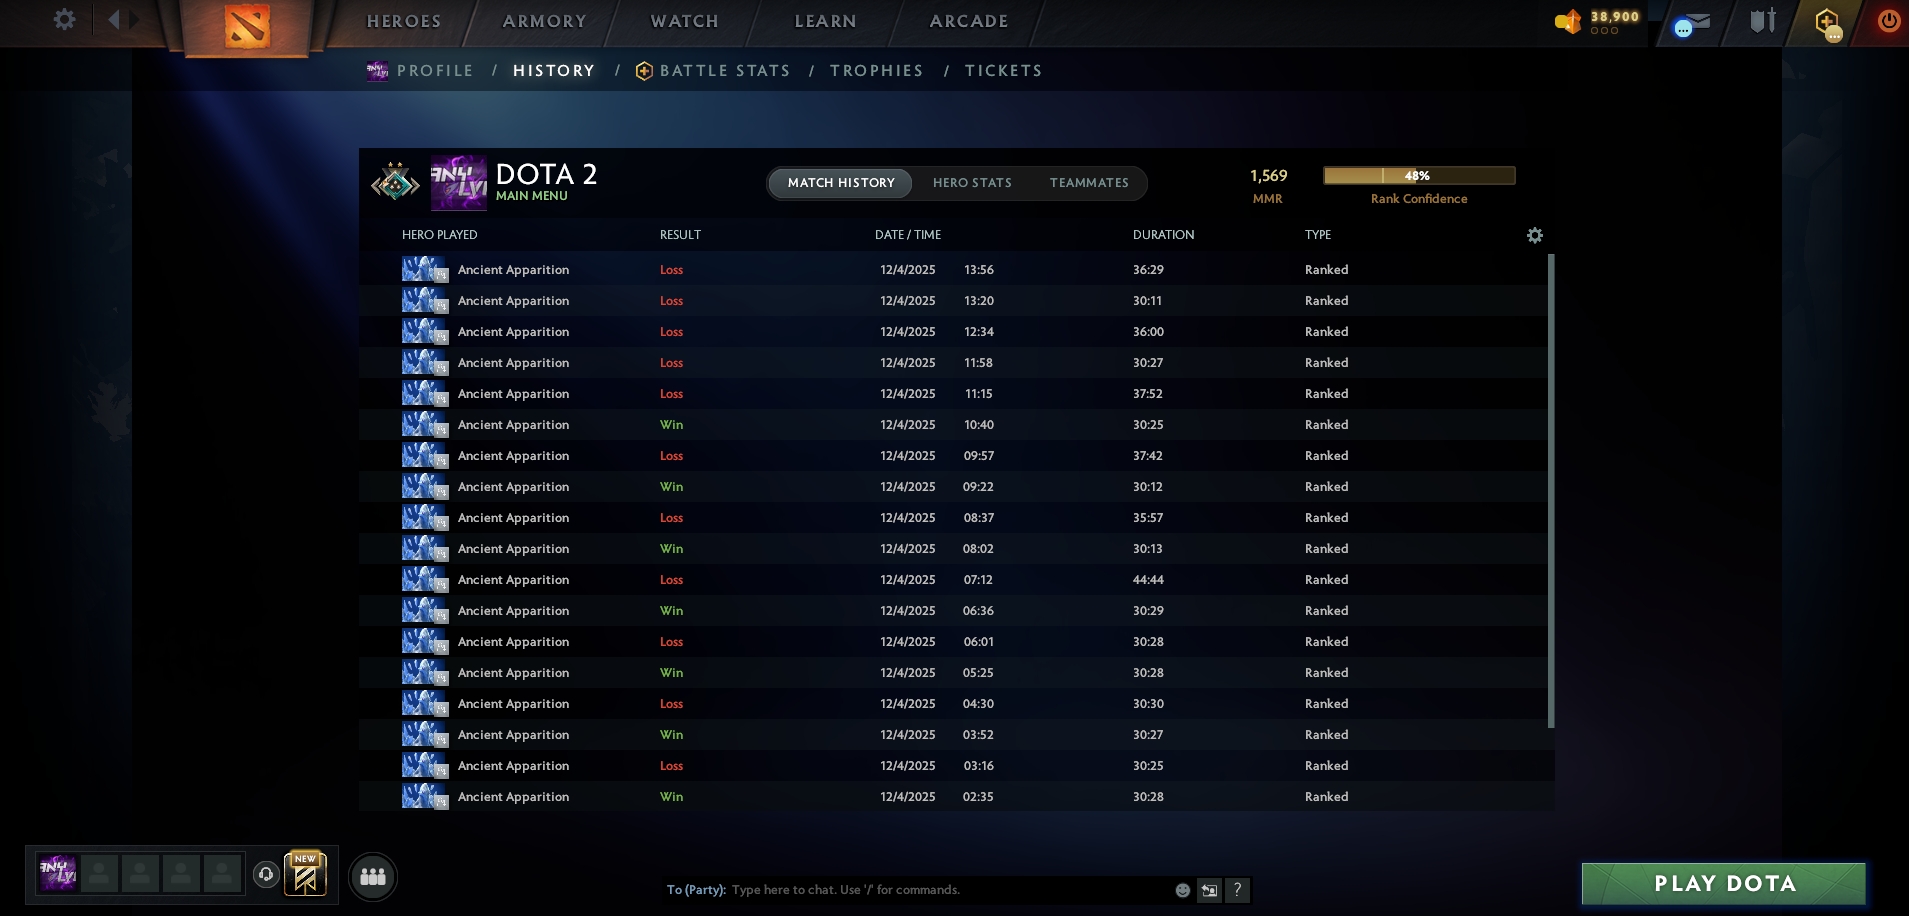Screen dimensions: 1909x916
Task: Click the red power quit button
Action: pos(1888,21)
